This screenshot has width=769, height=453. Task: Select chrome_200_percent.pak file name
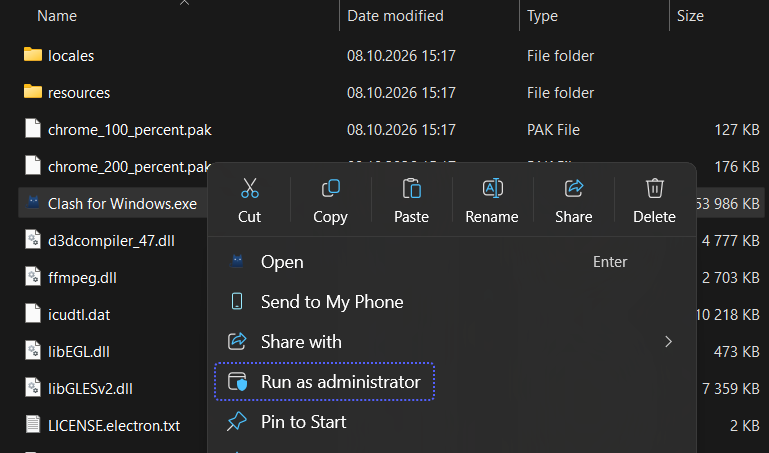(x=129, y=167)
